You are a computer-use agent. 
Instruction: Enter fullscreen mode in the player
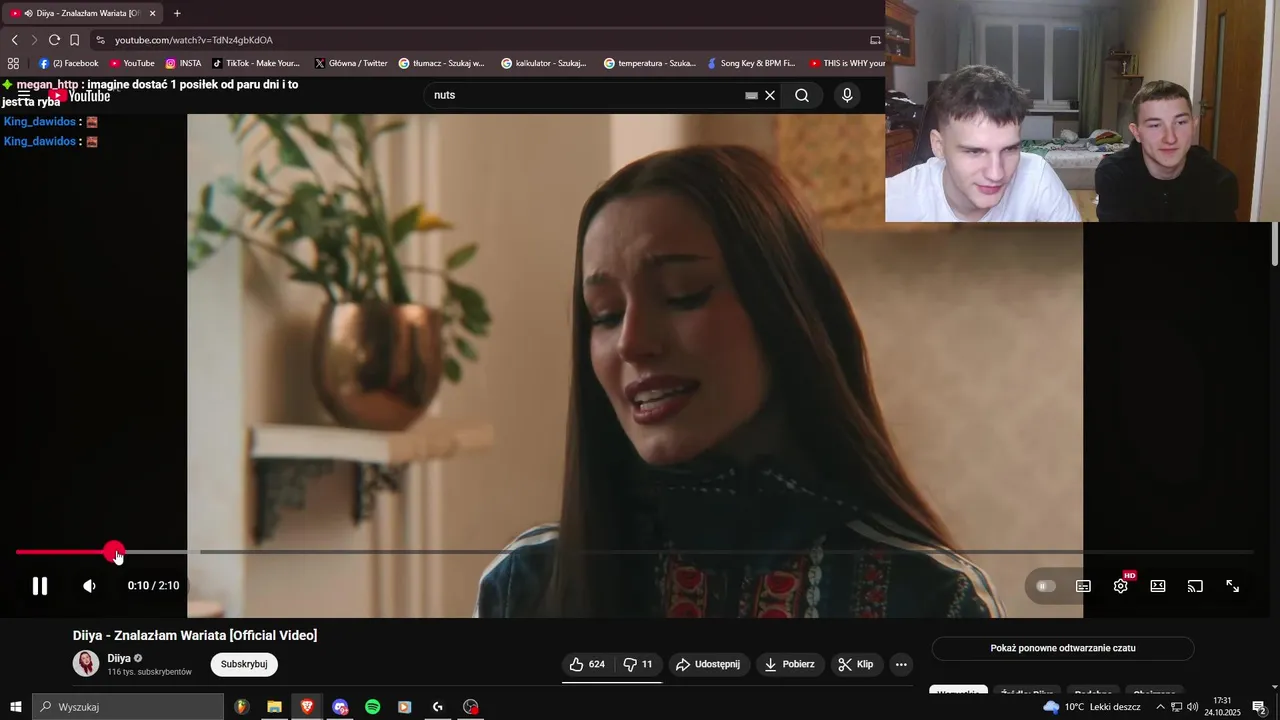[x=1233, y=586]
